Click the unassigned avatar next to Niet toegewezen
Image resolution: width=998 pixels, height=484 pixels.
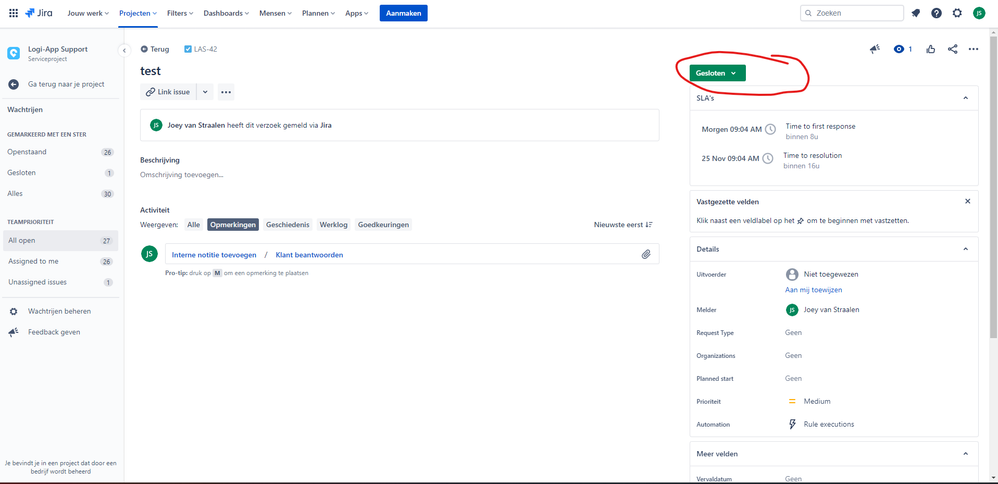[x=792, y=274]
